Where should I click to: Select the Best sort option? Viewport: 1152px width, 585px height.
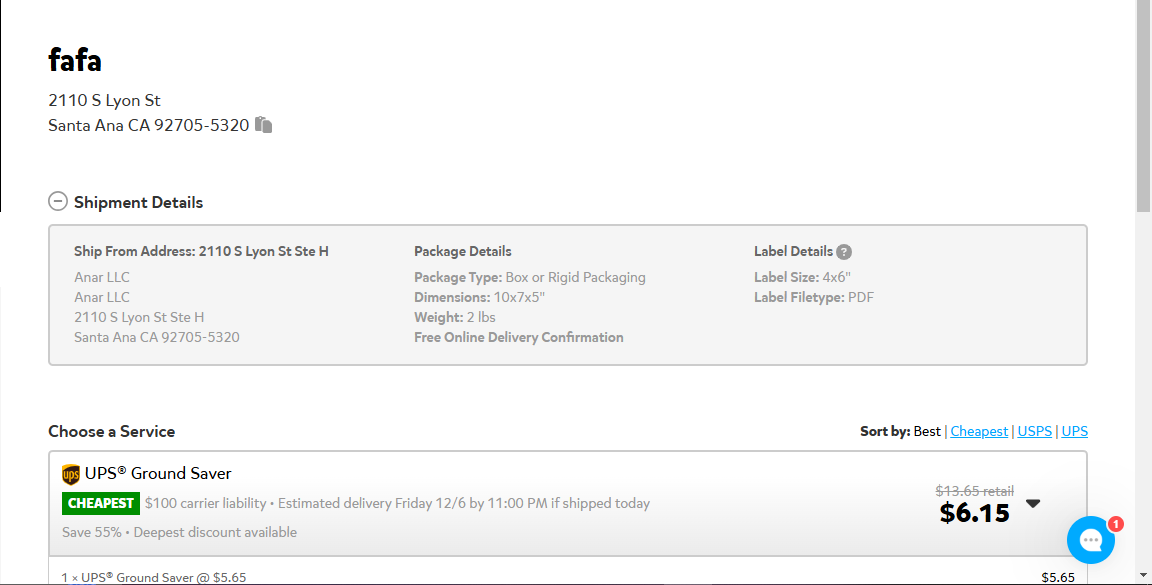pyautogui.click(x=926, y=431)
